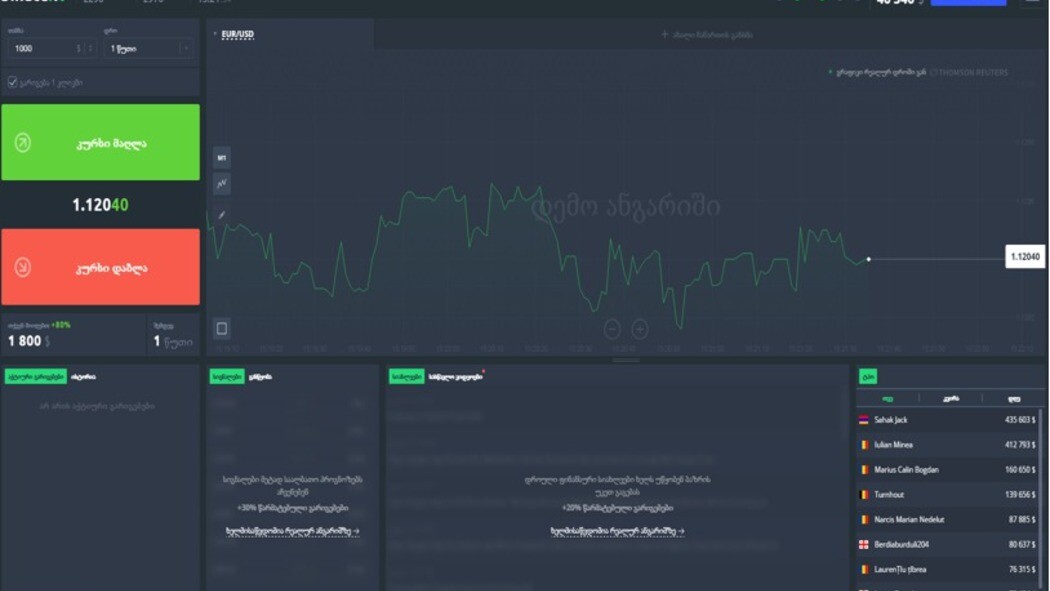Zoom in the chart with plus icon
Screen dimensions: 1050x591
640,328
